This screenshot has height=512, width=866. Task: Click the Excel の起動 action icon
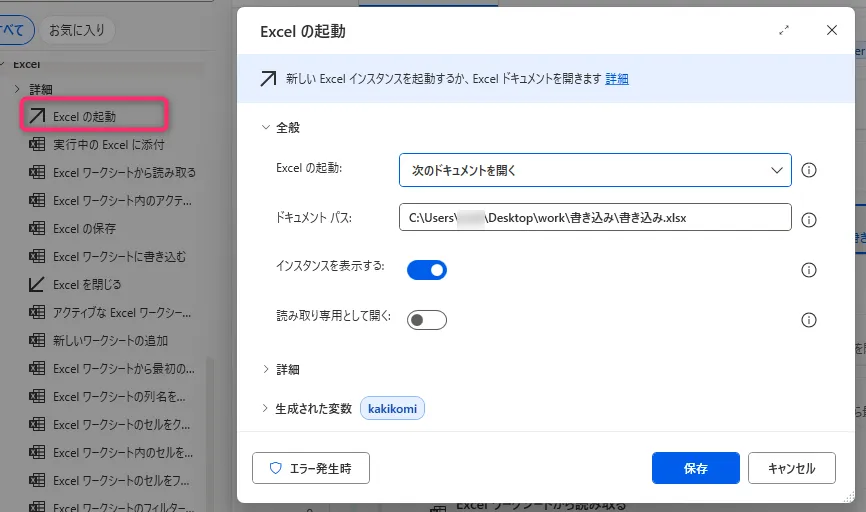click(x=37, y=116)
